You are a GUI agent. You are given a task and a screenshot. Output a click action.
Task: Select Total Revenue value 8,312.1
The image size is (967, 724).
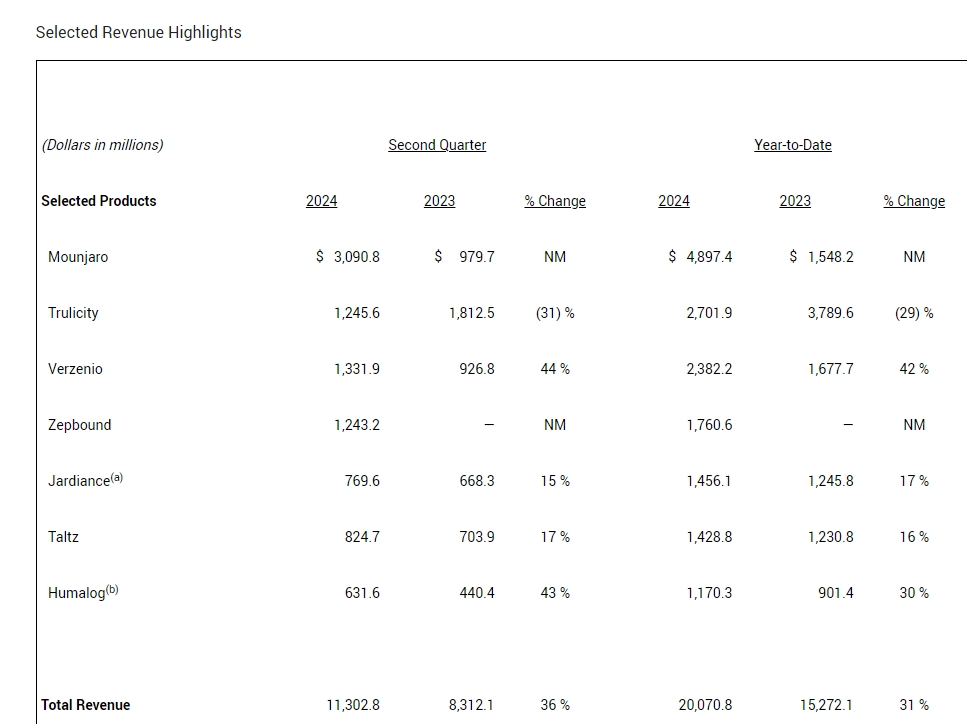pos(471,705)
